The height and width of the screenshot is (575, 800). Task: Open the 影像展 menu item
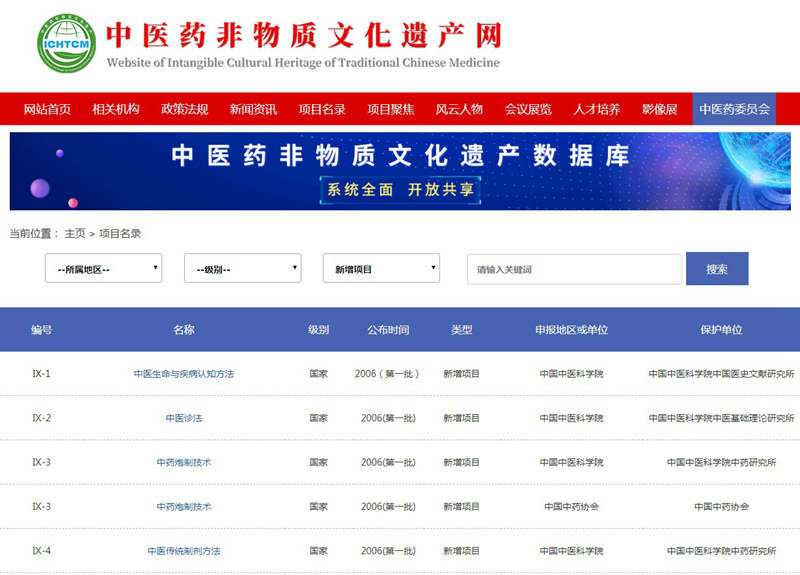(659, 109)
